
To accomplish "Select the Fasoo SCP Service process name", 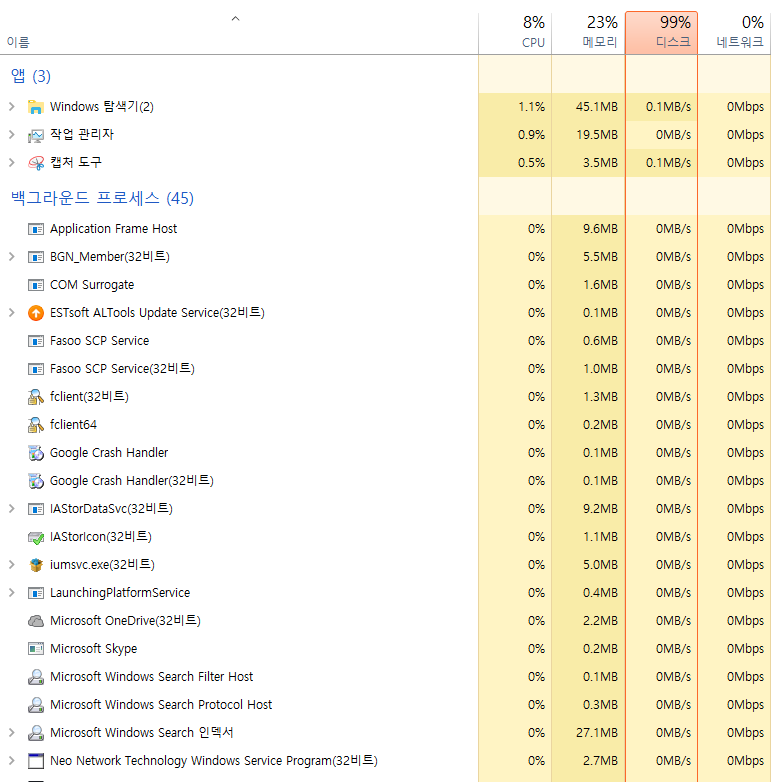I will click(x=99, y=341).
